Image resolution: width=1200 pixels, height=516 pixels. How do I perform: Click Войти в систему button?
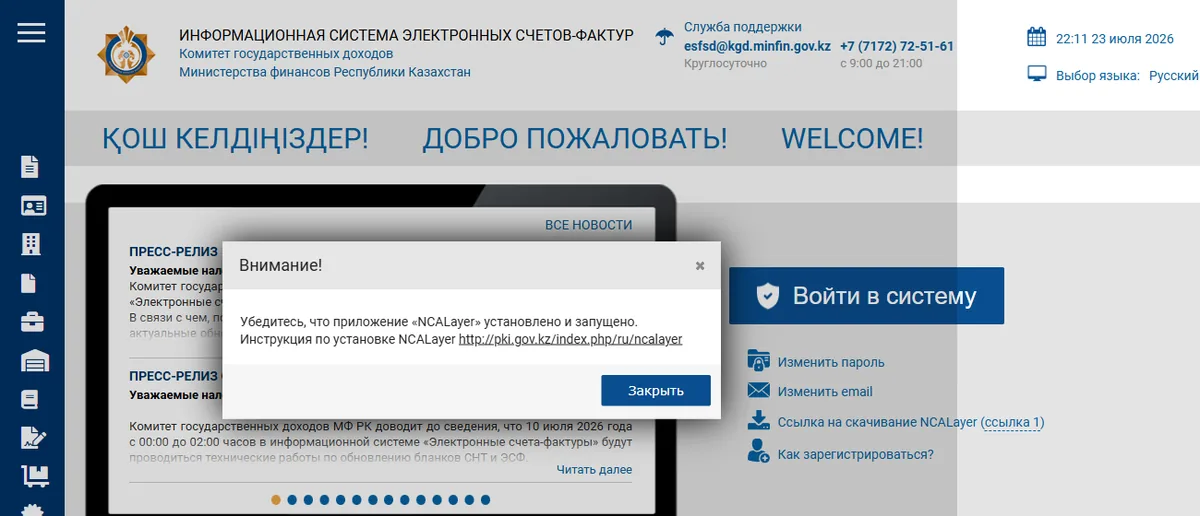(866, 296)
